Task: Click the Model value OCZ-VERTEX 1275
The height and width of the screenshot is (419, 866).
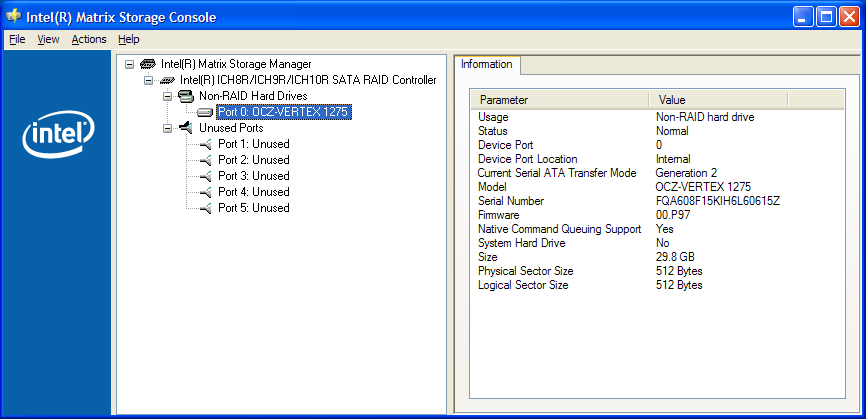Action: coord(703,187)
